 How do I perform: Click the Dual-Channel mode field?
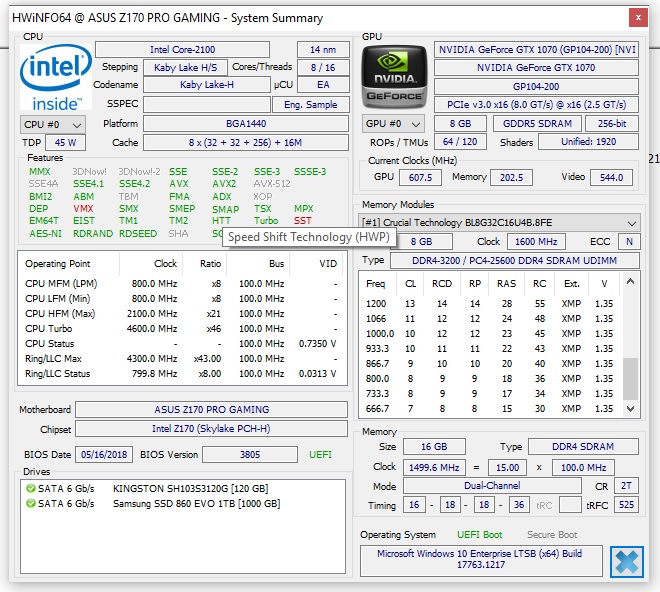tap(492, 486)
